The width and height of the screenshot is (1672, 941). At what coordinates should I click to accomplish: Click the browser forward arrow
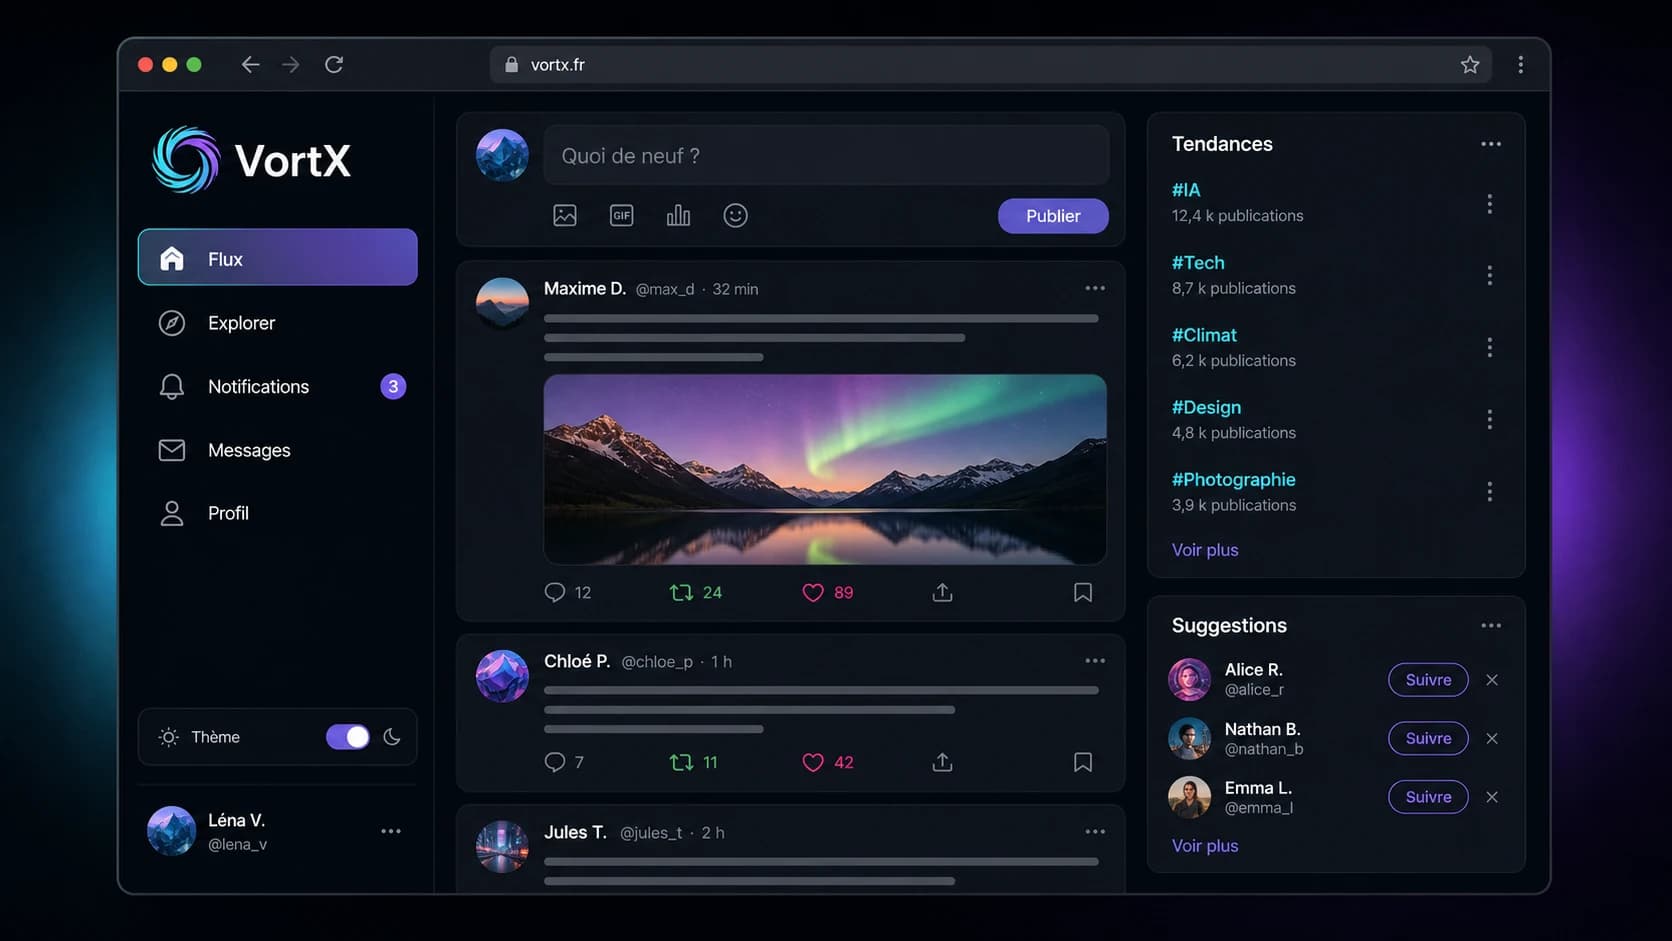click(291, 64)
